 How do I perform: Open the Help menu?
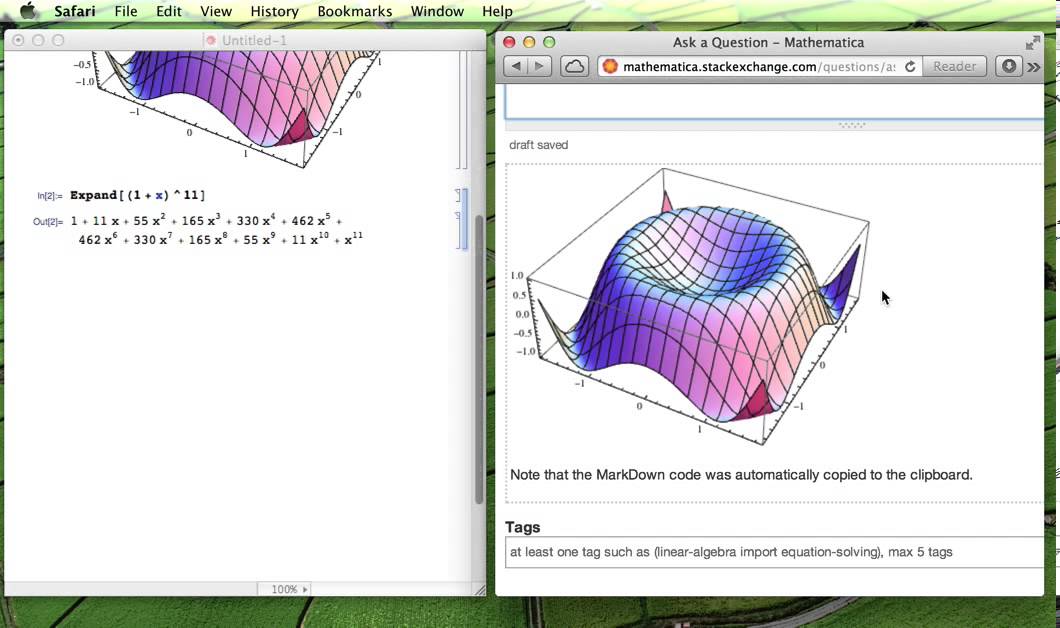497,11
